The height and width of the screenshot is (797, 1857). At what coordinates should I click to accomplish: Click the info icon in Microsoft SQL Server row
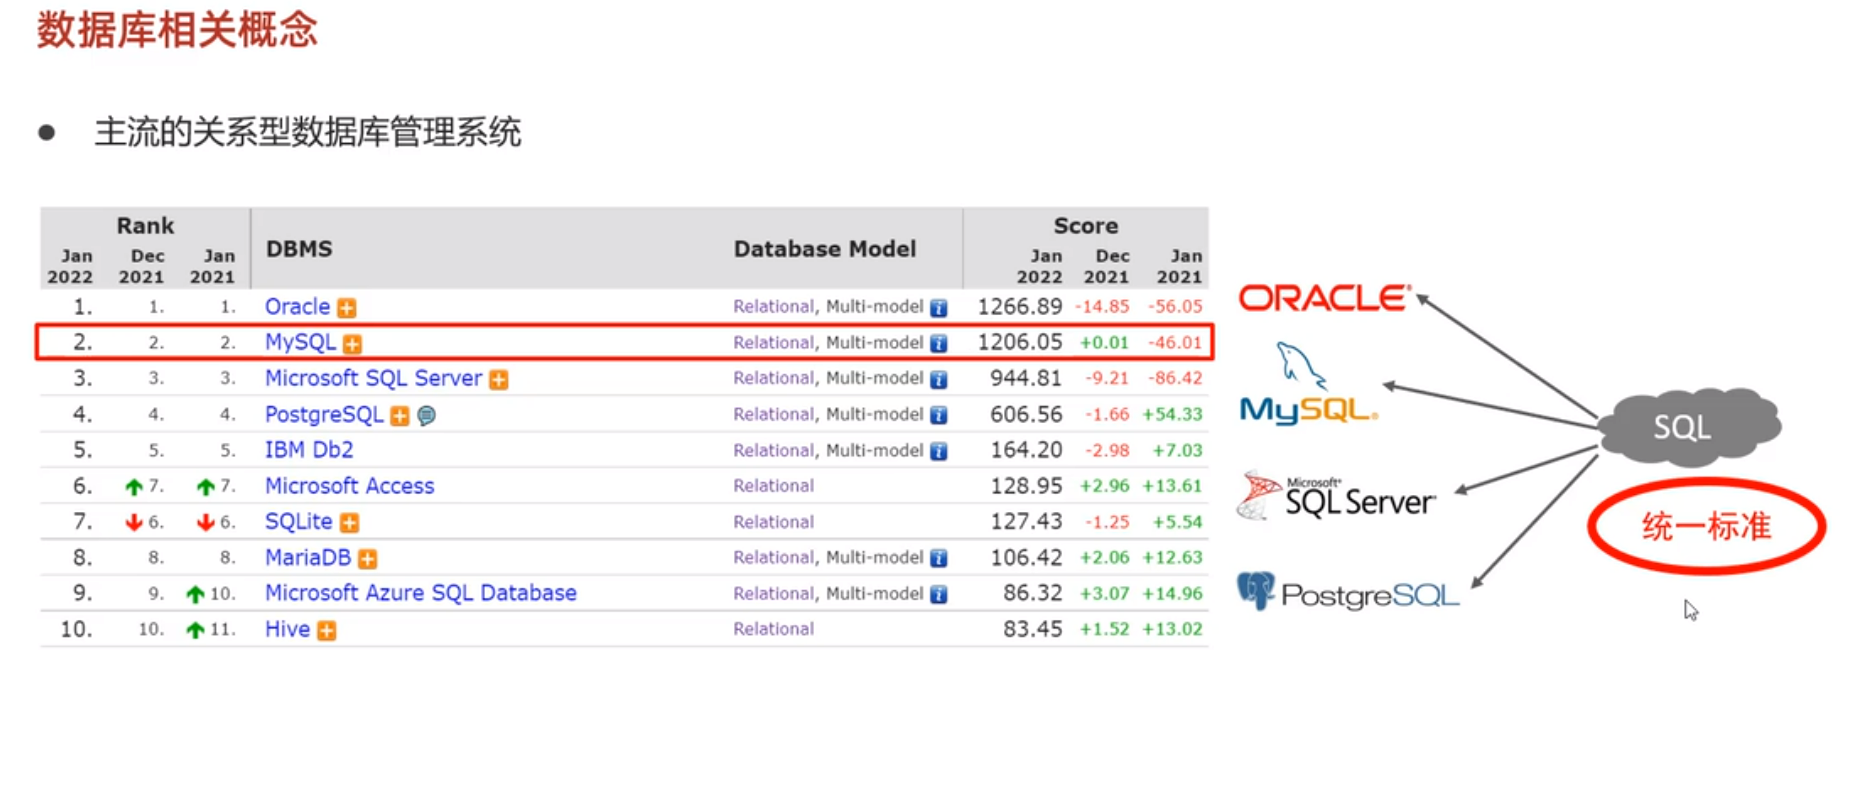click(939, 380)
